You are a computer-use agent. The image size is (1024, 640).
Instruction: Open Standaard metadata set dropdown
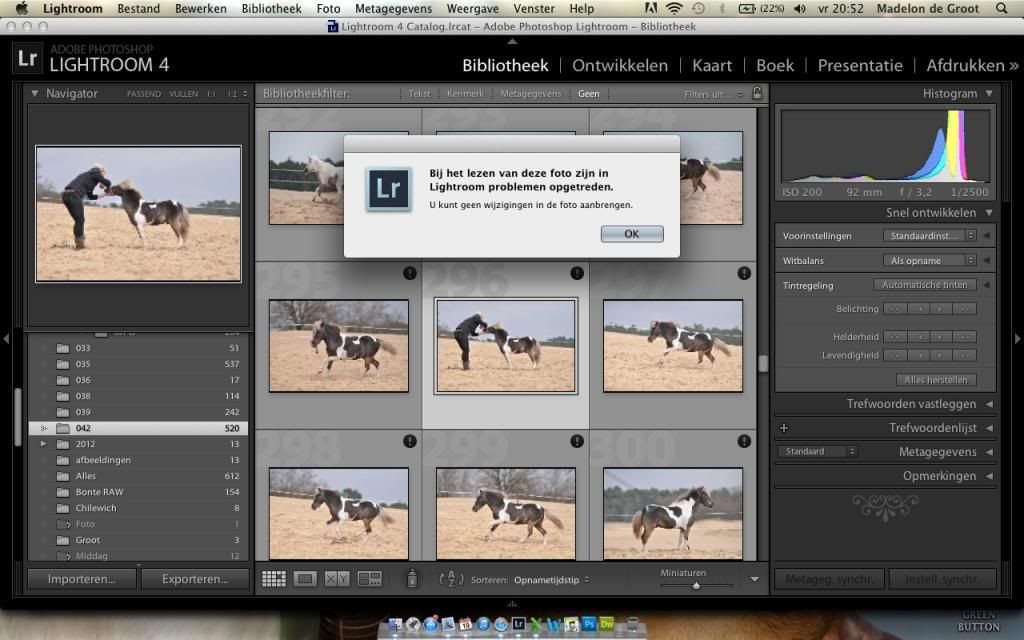(817, 451)
